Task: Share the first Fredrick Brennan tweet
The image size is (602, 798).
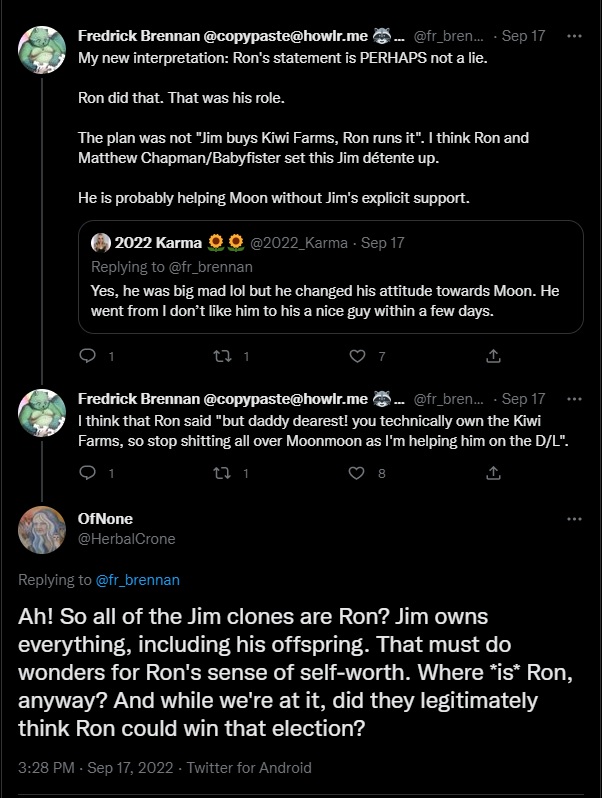Action: click(x=492, y=356)
